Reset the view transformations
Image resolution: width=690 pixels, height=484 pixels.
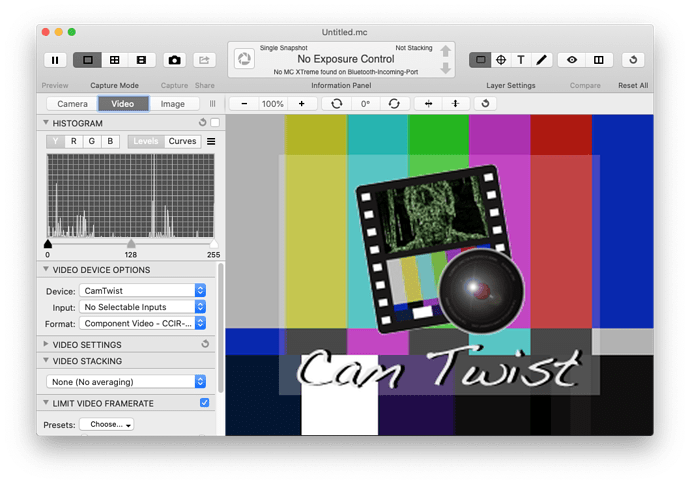485,104
